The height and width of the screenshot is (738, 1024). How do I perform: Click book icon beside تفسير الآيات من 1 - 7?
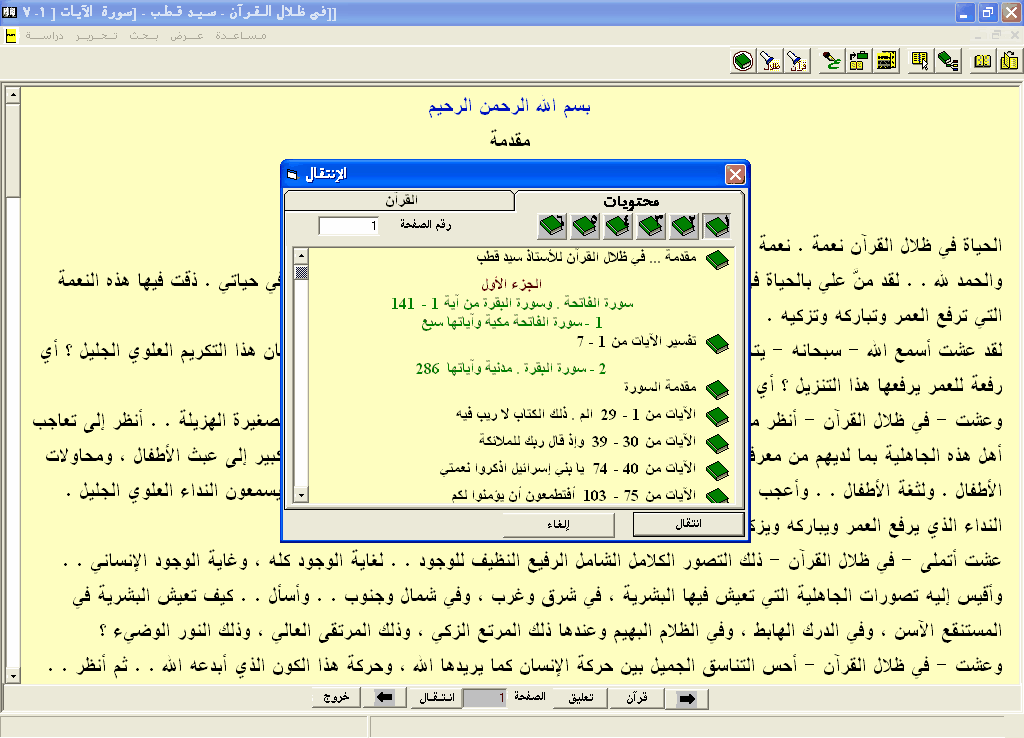coord(717,344)
